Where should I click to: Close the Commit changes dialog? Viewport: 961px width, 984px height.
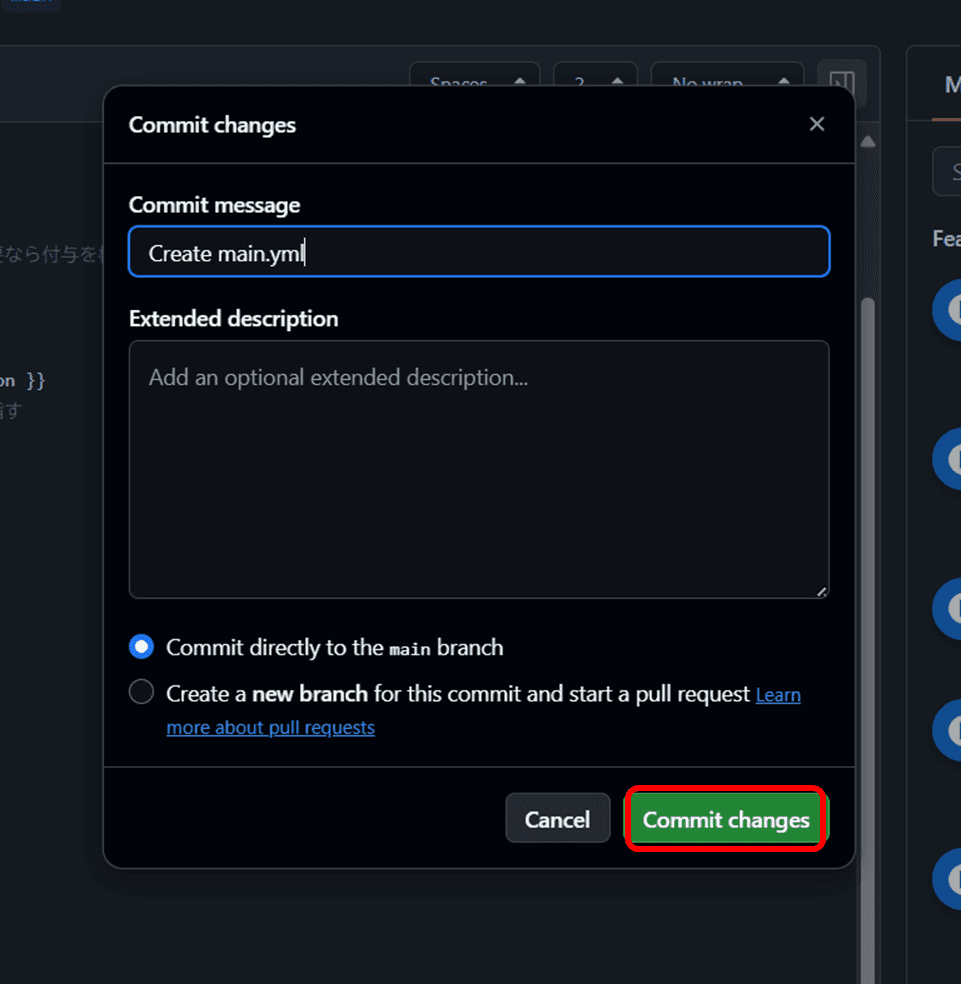[x=817, y=124]
